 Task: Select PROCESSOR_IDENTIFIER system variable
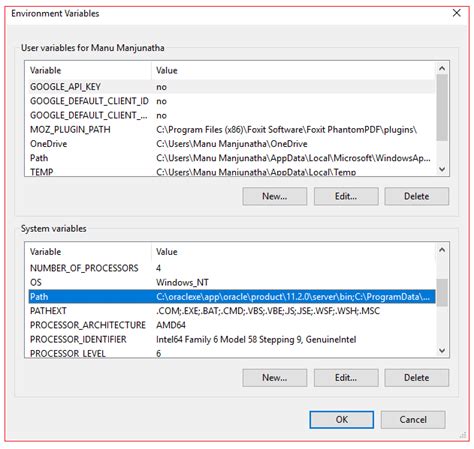click(232, 339)
